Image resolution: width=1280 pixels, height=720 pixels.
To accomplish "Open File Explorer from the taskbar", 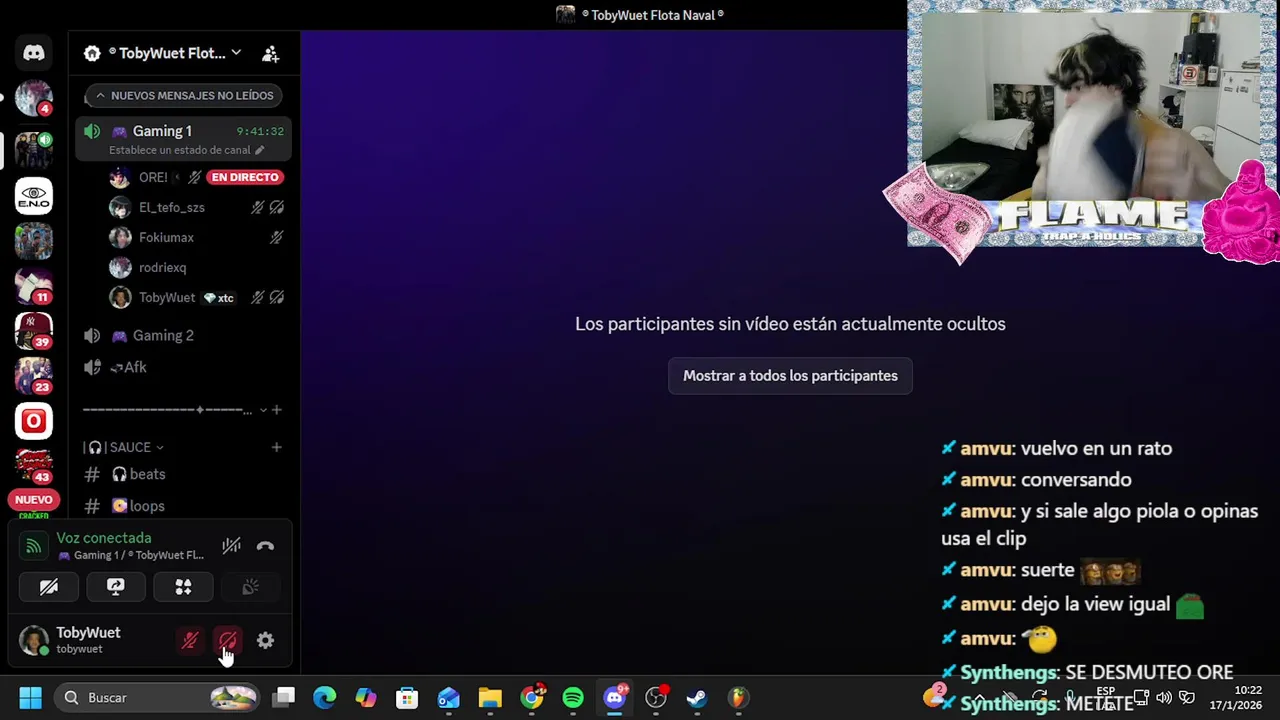I will (x=490, y=698).
